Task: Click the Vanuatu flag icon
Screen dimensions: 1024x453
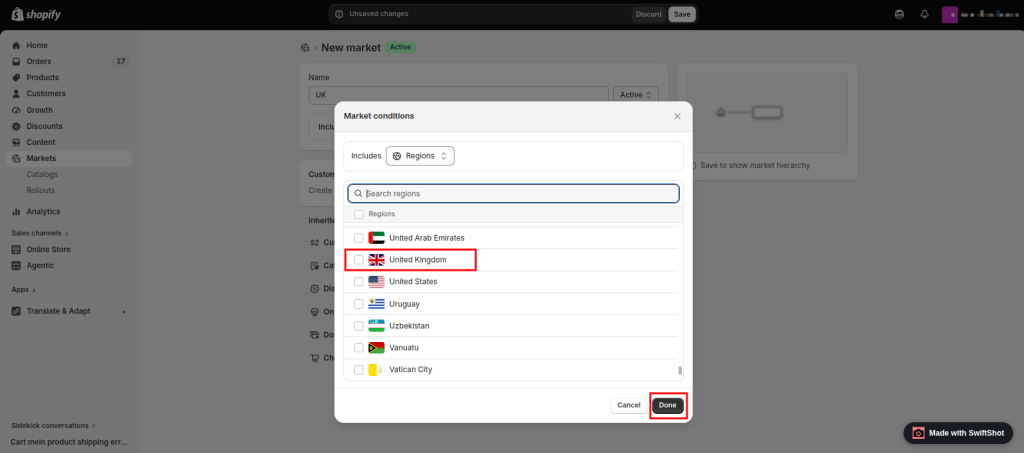Action: 376,347
